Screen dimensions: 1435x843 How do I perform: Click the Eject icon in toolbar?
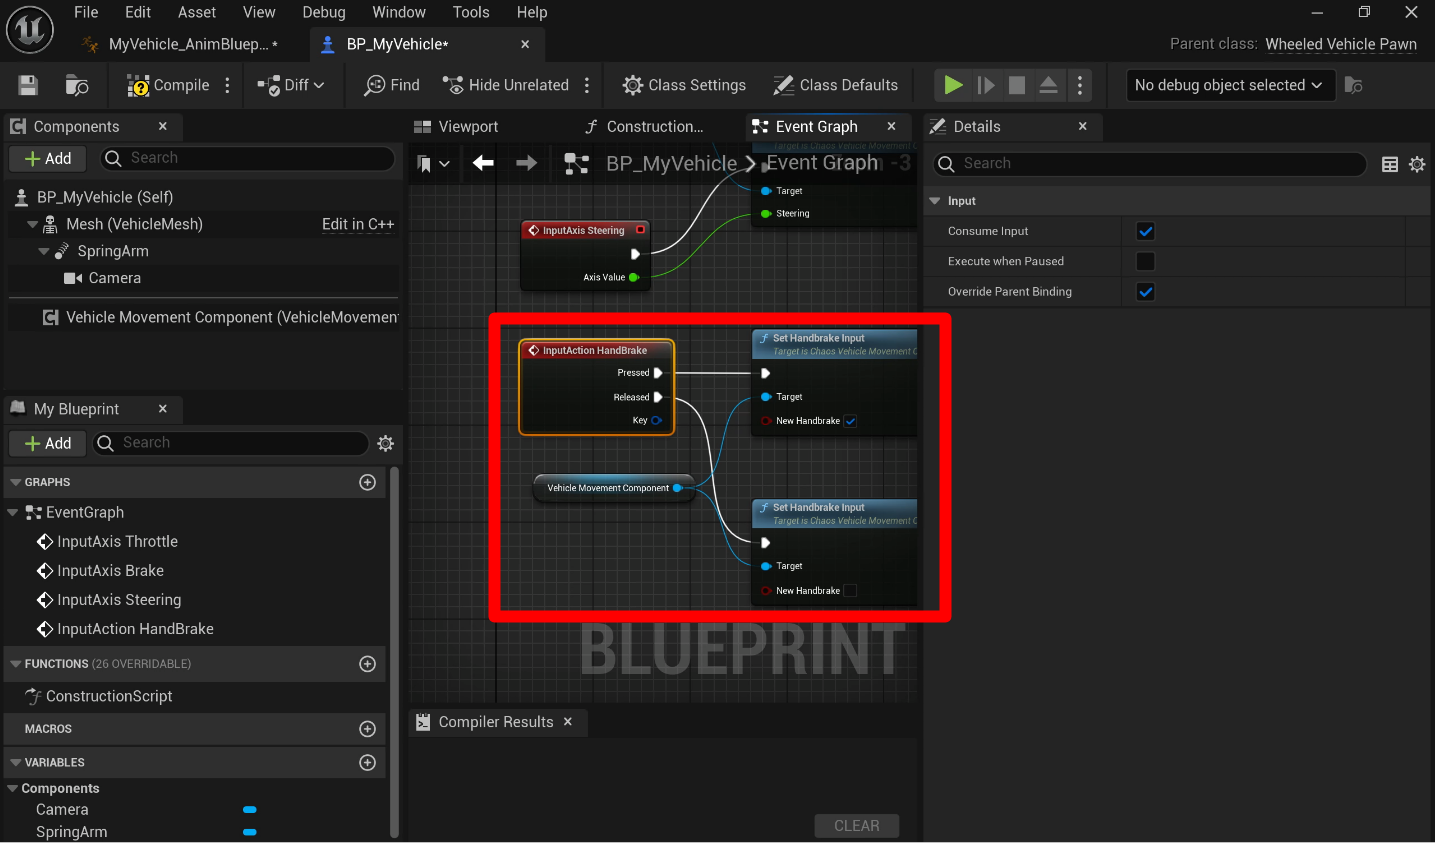pyautogui.click(x=1048, y=85)
